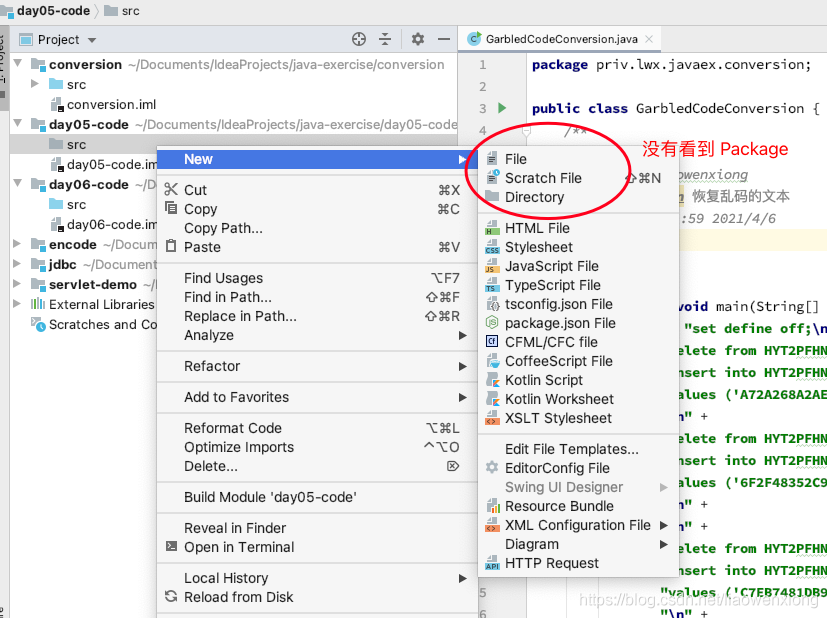Click the Scratch File icon
Image resolution: width=827 pixels, height=618 pixels.
[x=492, y=178]
